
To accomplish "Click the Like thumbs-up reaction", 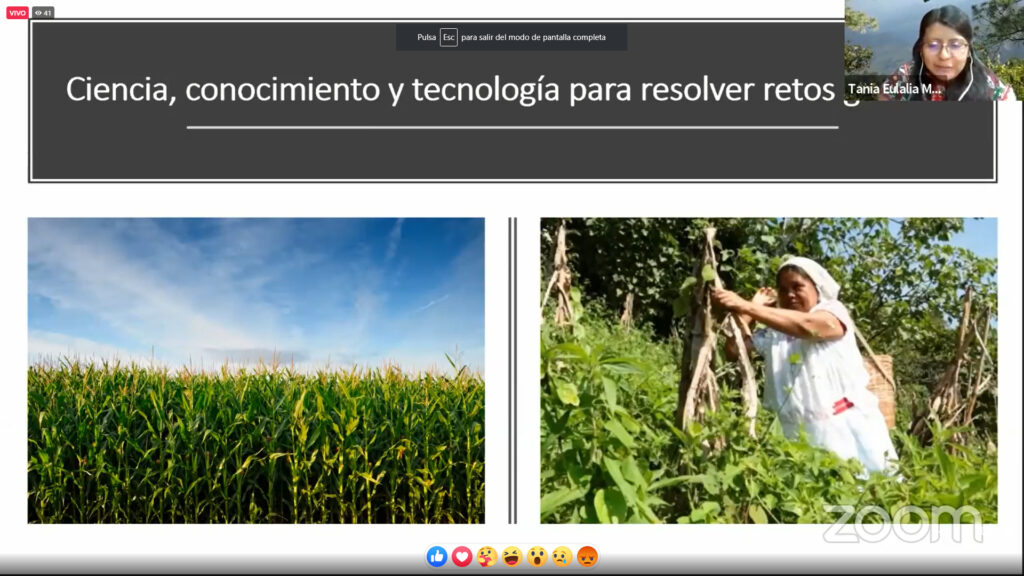I will [437, 557].
